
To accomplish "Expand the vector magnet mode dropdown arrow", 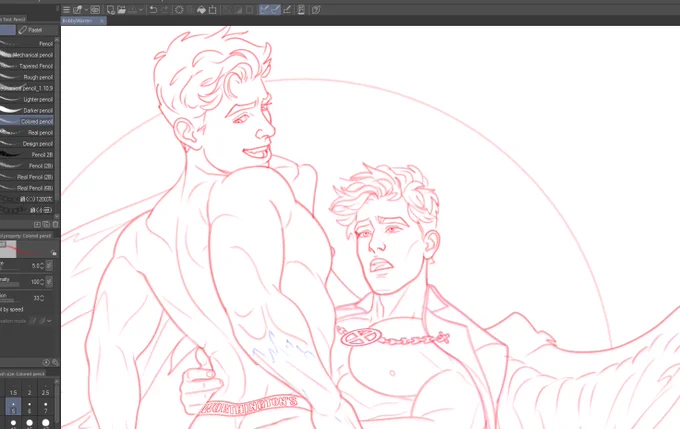I will pos(49,321).
